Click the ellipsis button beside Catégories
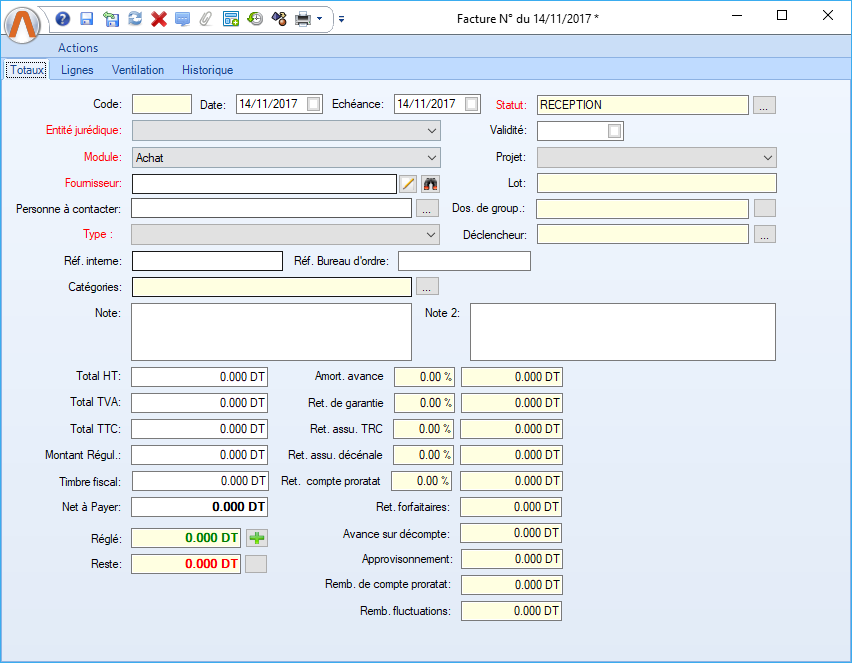The height and width of the screenshot is (663, 852). [x=427, y=287]
